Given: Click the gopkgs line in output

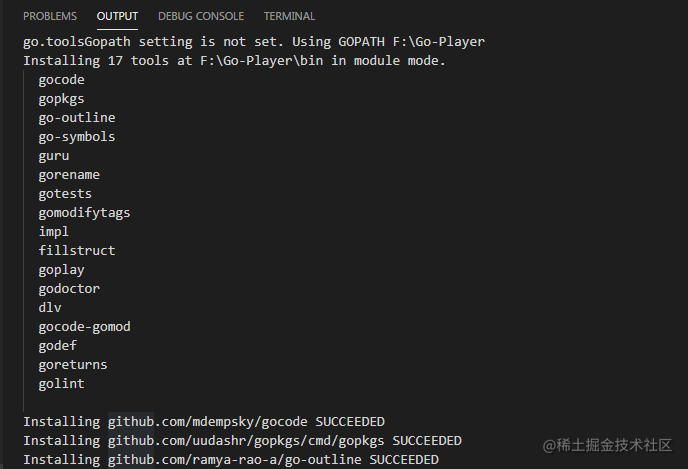Looking at the screenshot, I should (61, 99).
